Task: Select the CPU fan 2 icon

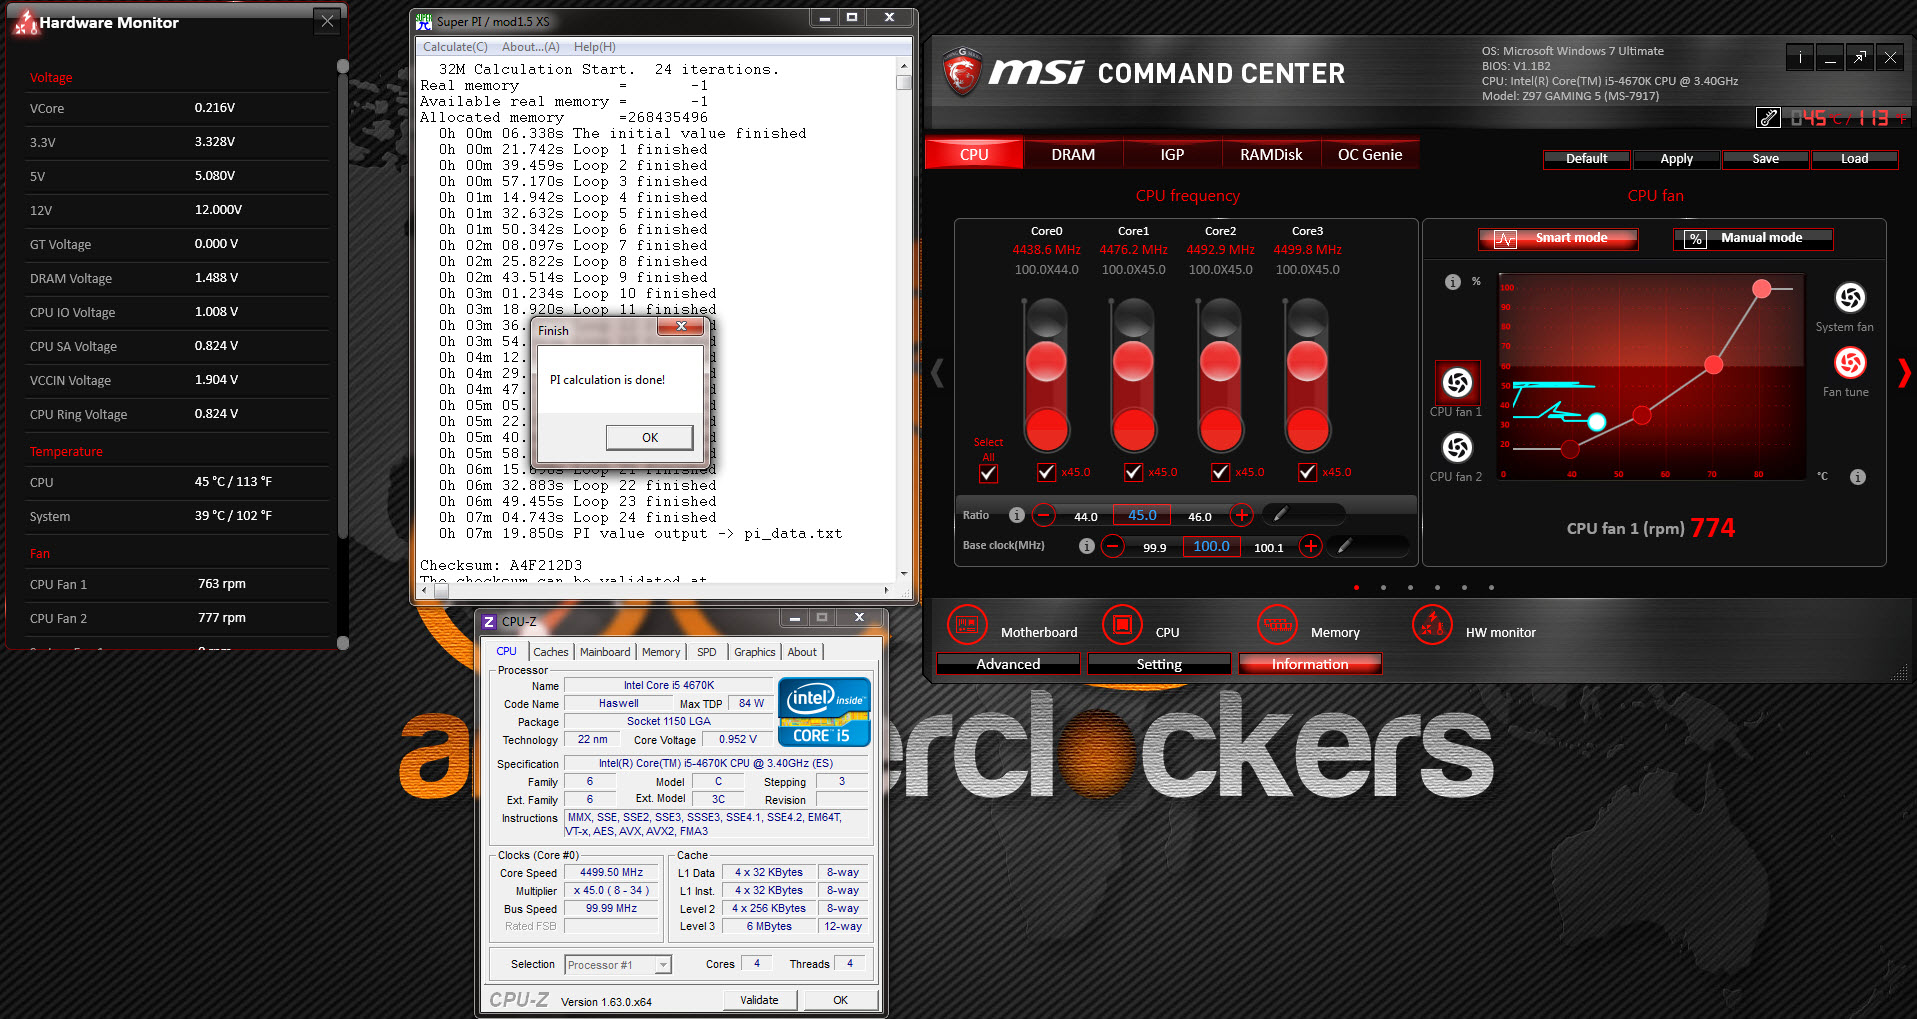Action: (x=1457, y=447)
